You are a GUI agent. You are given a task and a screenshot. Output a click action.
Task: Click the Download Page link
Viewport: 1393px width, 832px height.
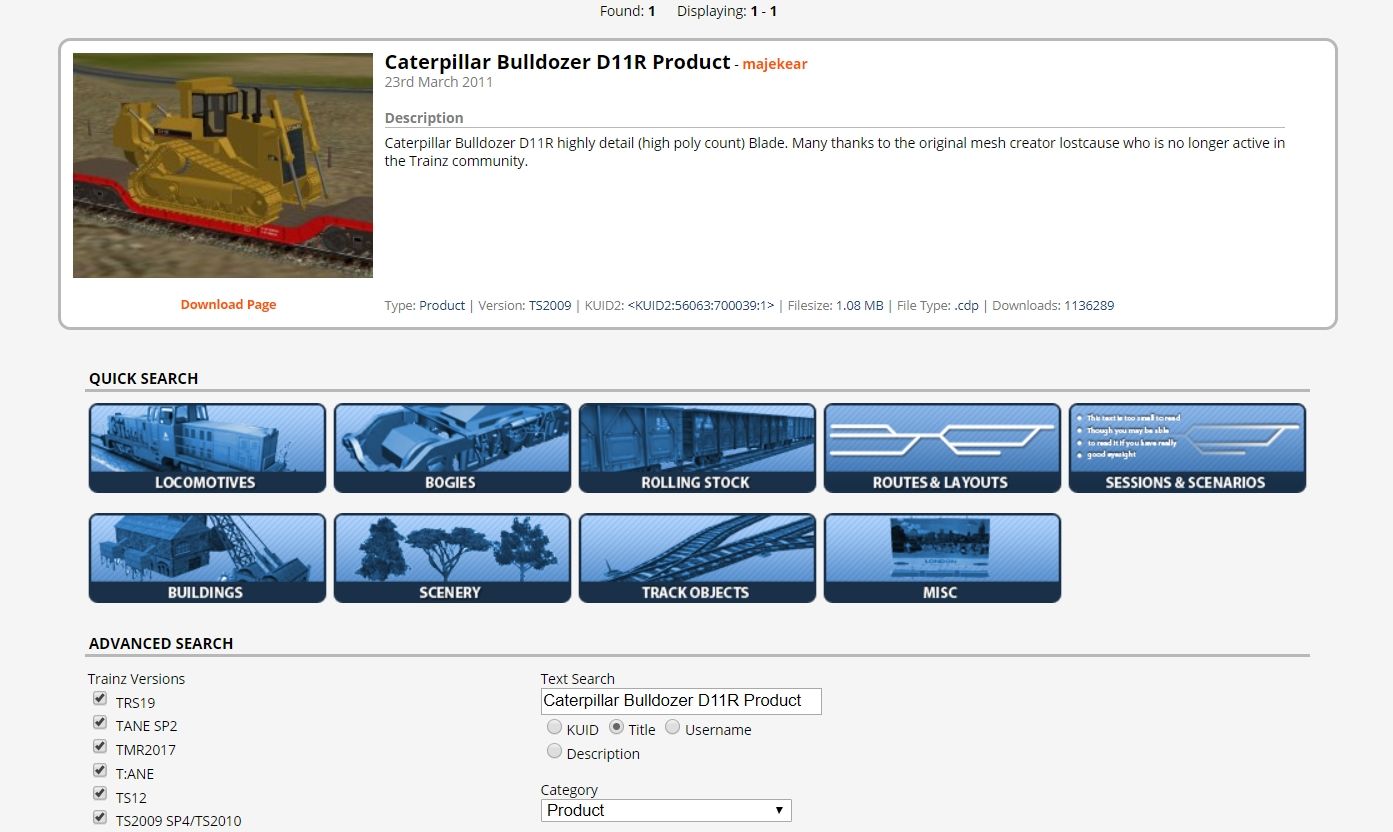[x=228, y=305]
